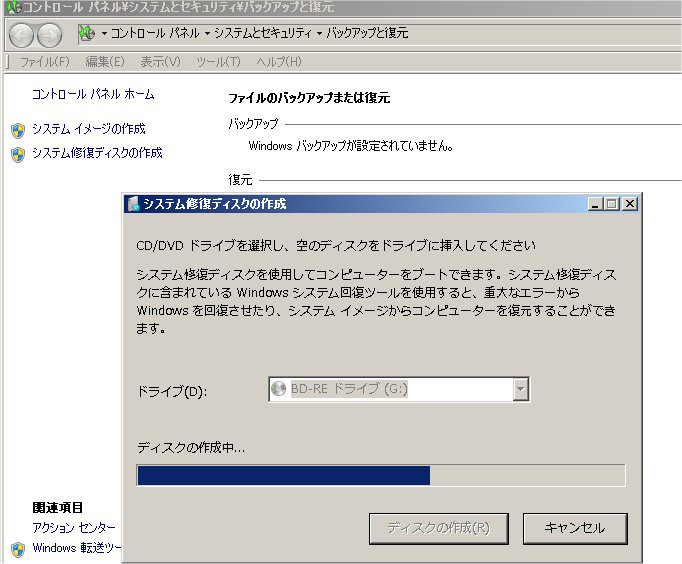682x564 pixels.
Task: Click the Back navigation arrow button
Action: (21, 35)
